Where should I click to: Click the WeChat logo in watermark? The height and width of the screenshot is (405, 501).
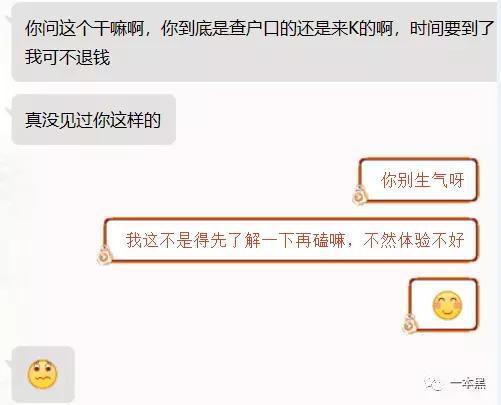point(433,384)
